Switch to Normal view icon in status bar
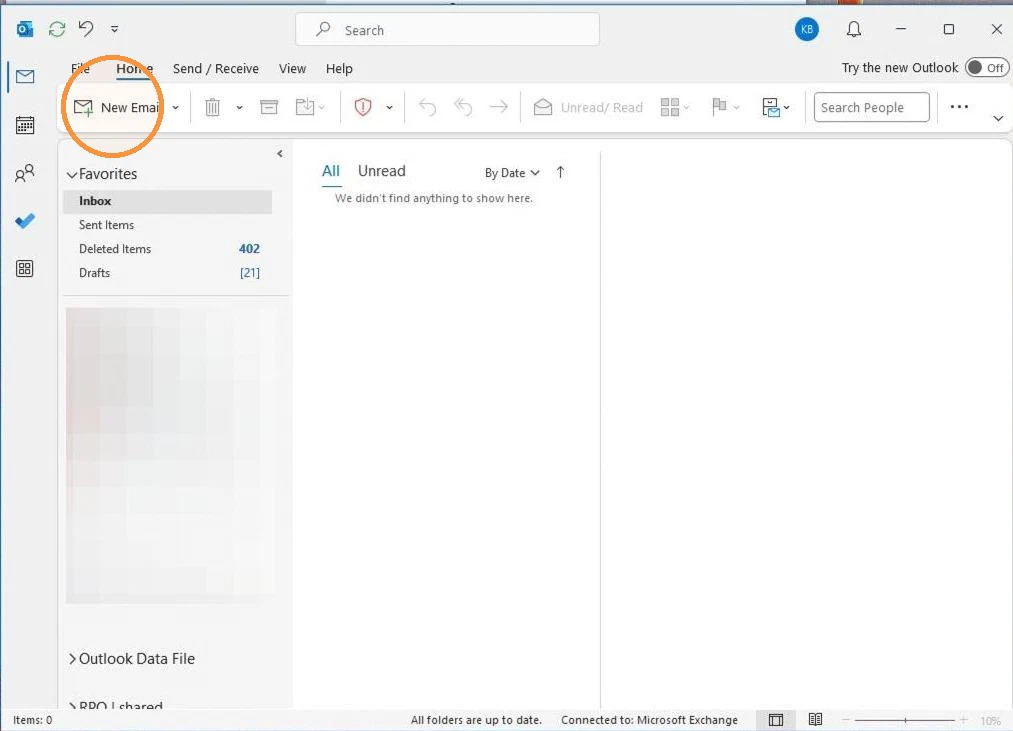The image size is (1013, 731). pyautogui.click(x=776, y=719)
